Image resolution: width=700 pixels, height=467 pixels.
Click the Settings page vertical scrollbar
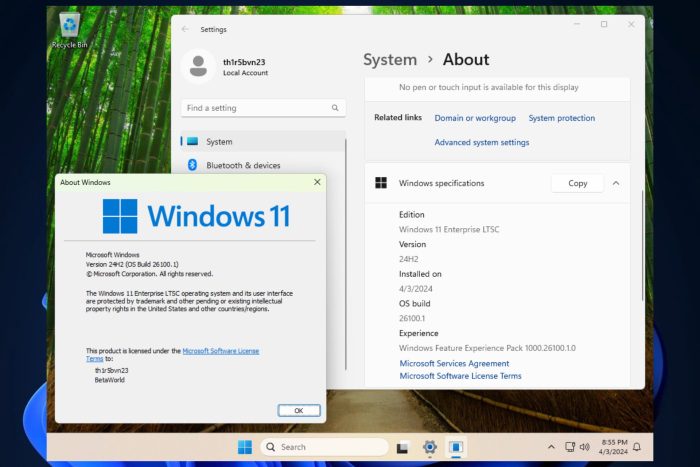(642, 246)
